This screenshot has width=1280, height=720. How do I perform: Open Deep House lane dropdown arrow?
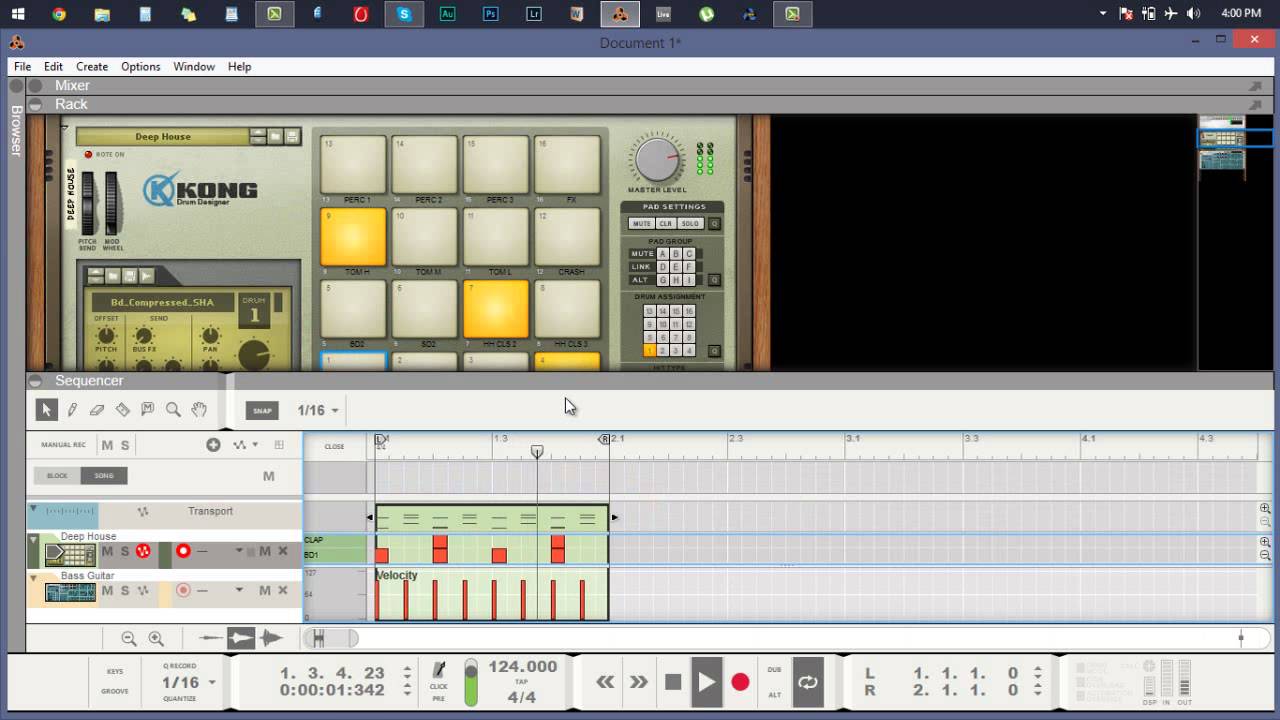click(x=239, y=551)
